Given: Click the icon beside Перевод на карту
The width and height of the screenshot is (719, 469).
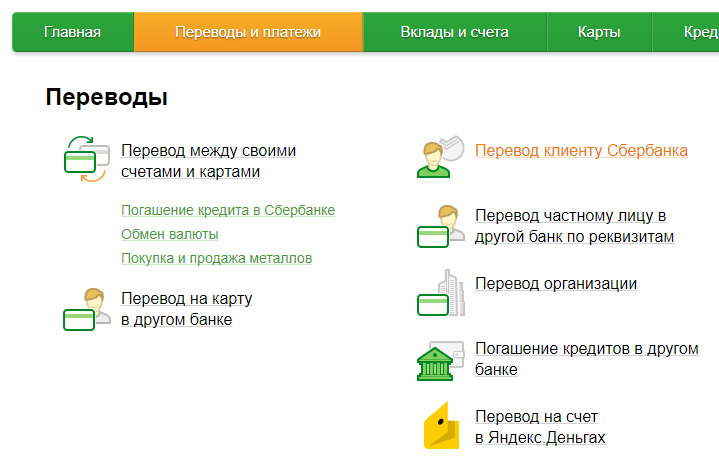Looking at the screenshot, I should tap(87, 309).
